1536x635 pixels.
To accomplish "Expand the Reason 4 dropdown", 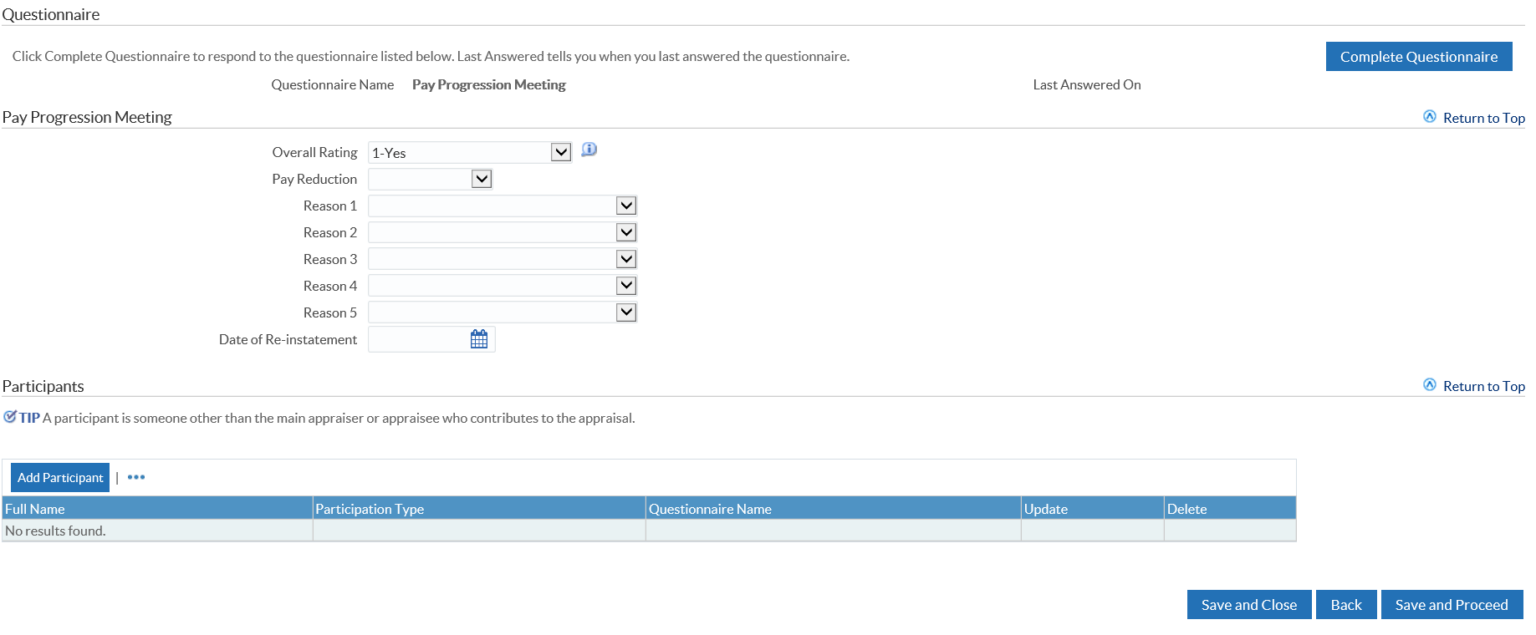I will [626, 286].
